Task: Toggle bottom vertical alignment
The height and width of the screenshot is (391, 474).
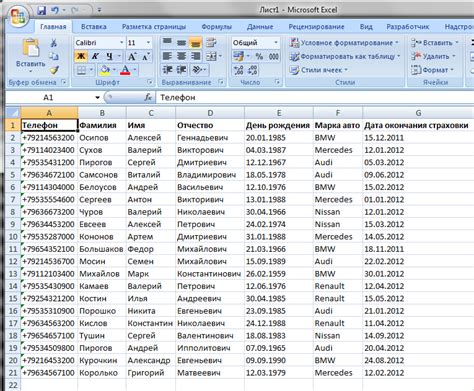Action: tap(195, 43)
